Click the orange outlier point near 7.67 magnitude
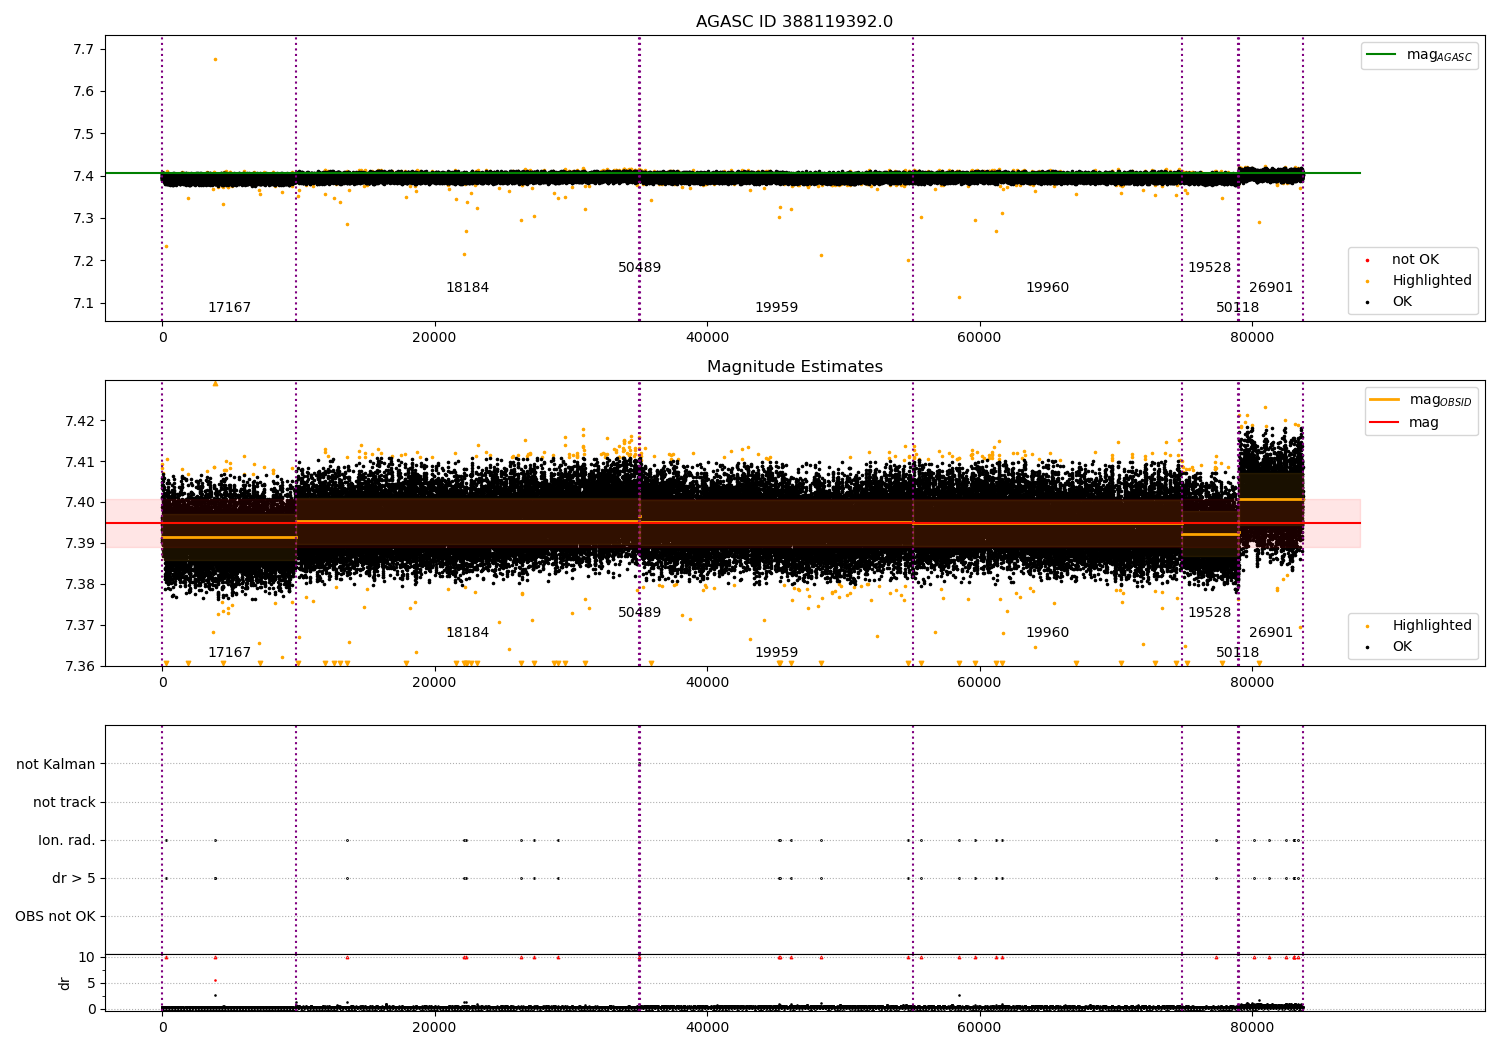The height and width of the screenshot is (1050, 1500). 215,59
